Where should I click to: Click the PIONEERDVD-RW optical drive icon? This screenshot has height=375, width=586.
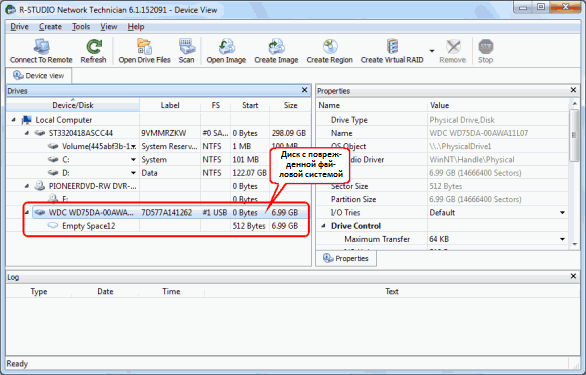pyautogui.click(x=40, y=186)
